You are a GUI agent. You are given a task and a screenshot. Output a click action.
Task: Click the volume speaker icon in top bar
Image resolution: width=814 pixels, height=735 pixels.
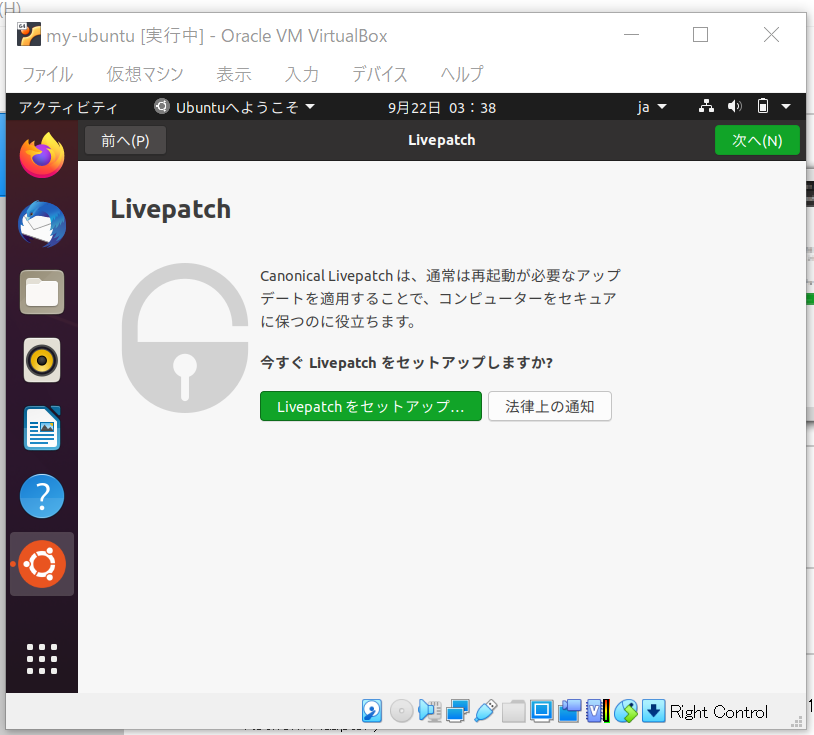pyautogui.click(x=735, y=106)
